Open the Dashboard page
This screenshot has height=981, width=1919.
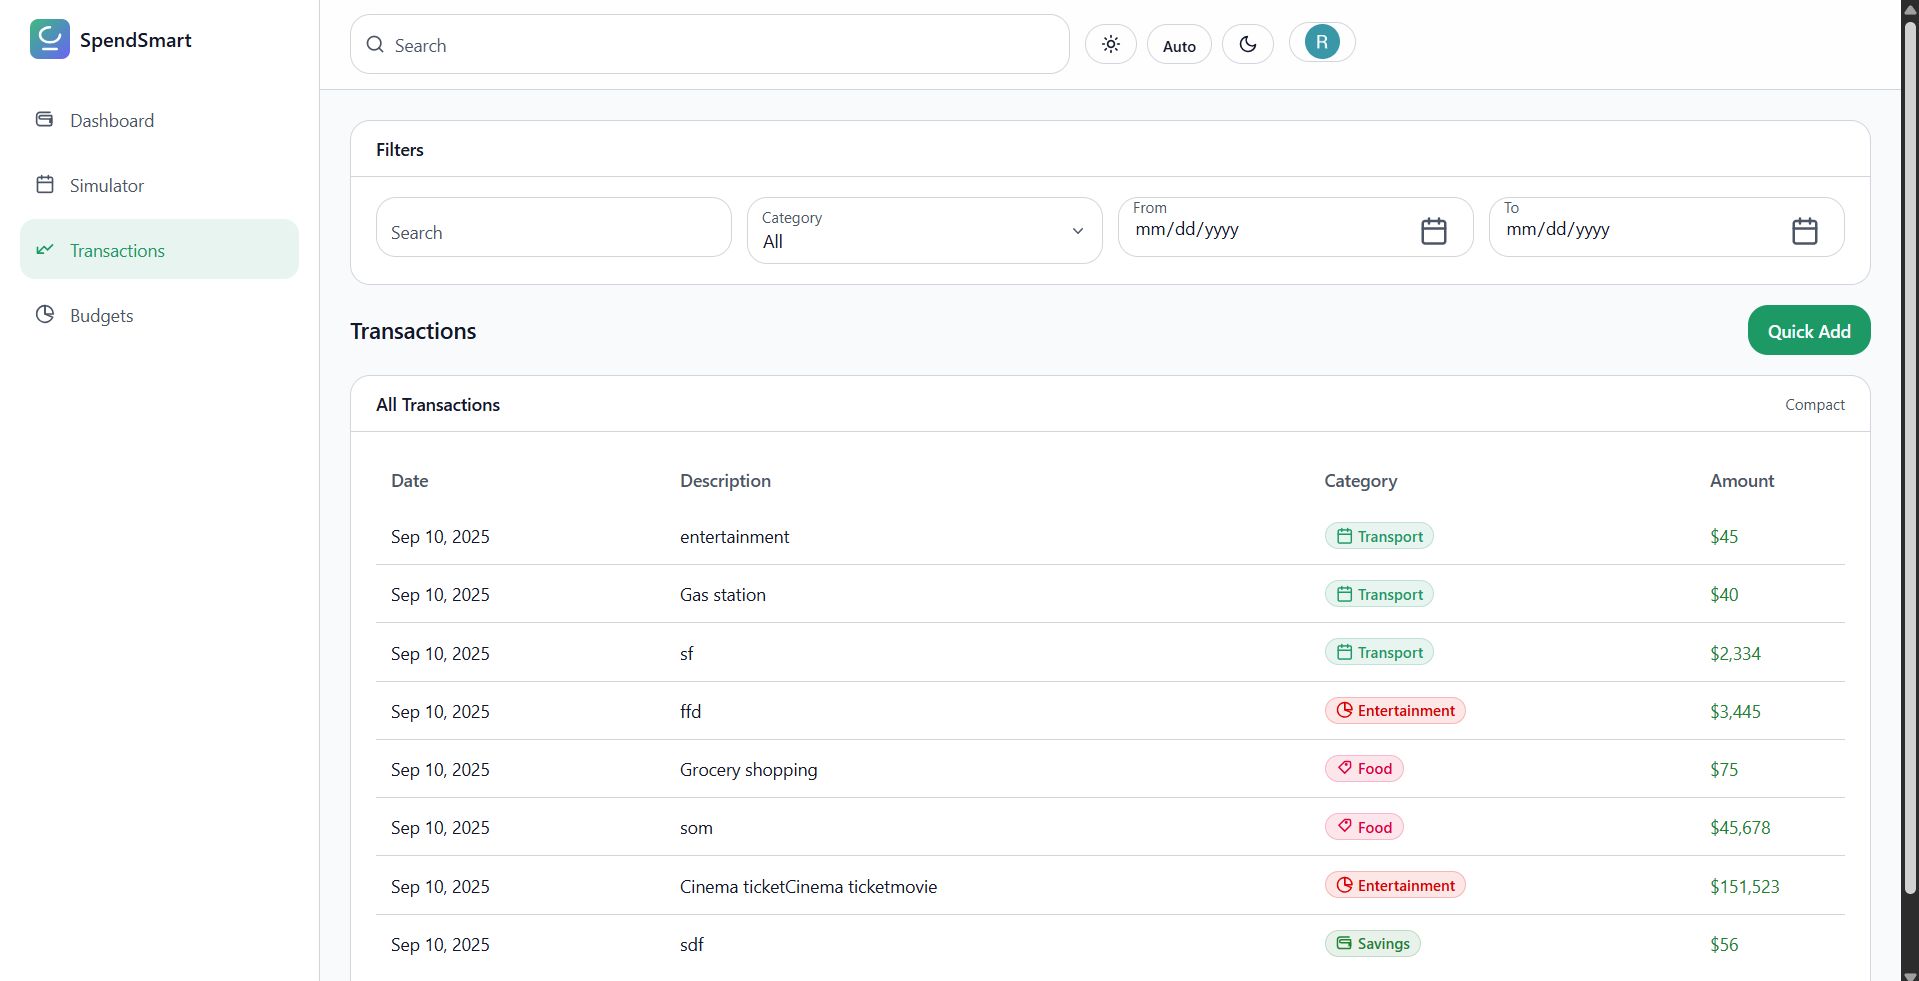click(x=159, y=120)
